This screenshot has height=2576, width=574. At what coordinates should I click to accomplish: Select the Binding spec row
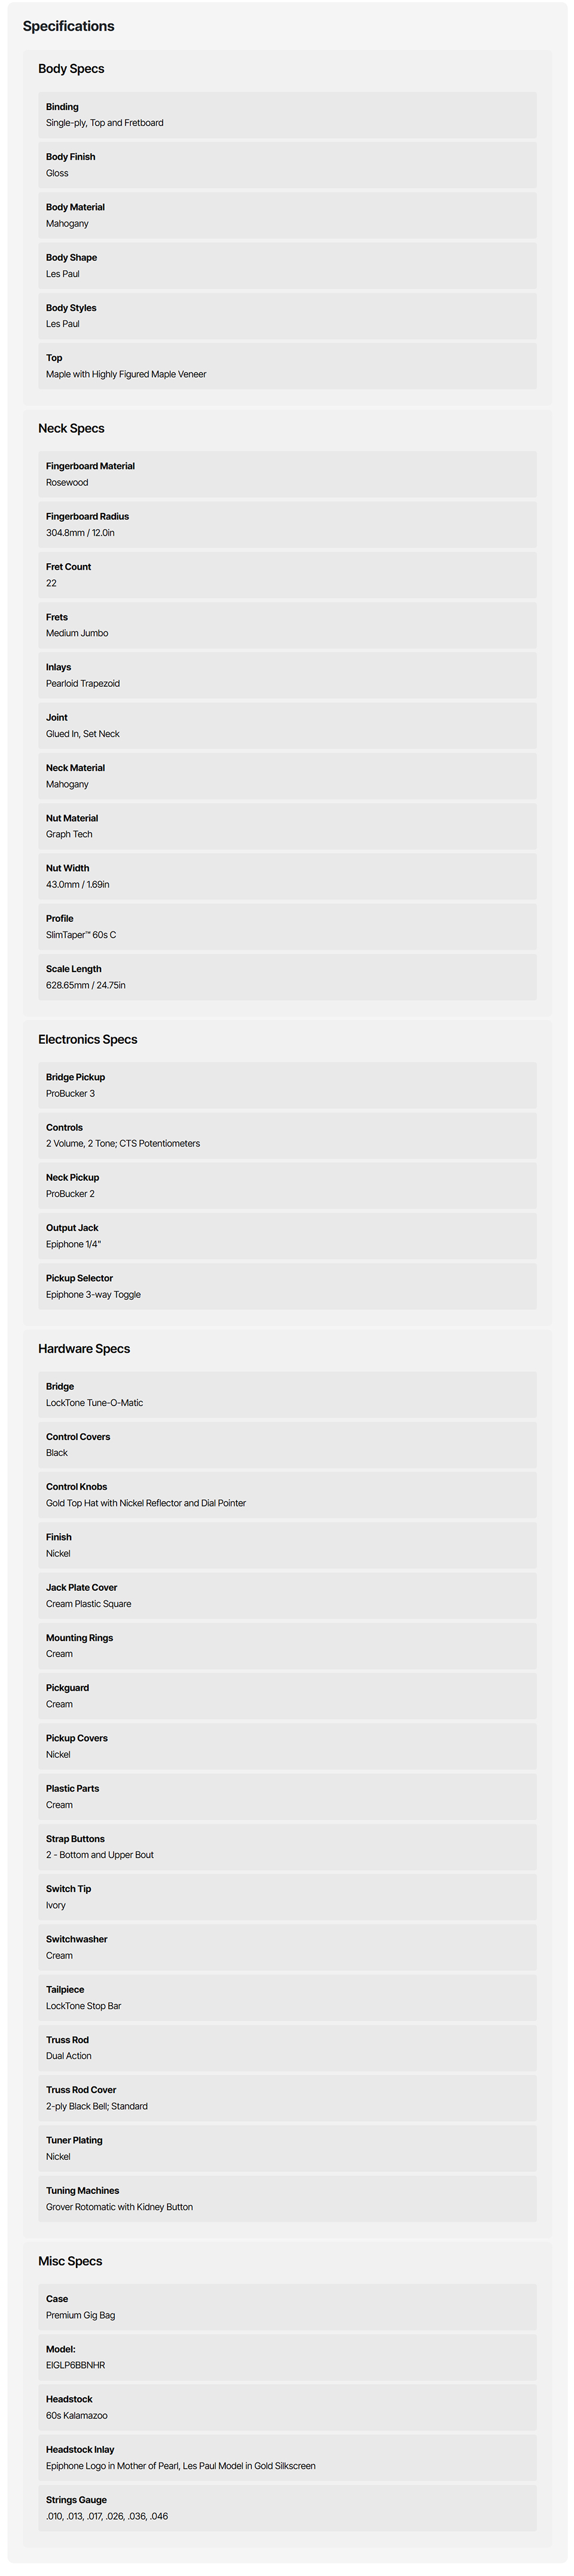coord(287,115)
